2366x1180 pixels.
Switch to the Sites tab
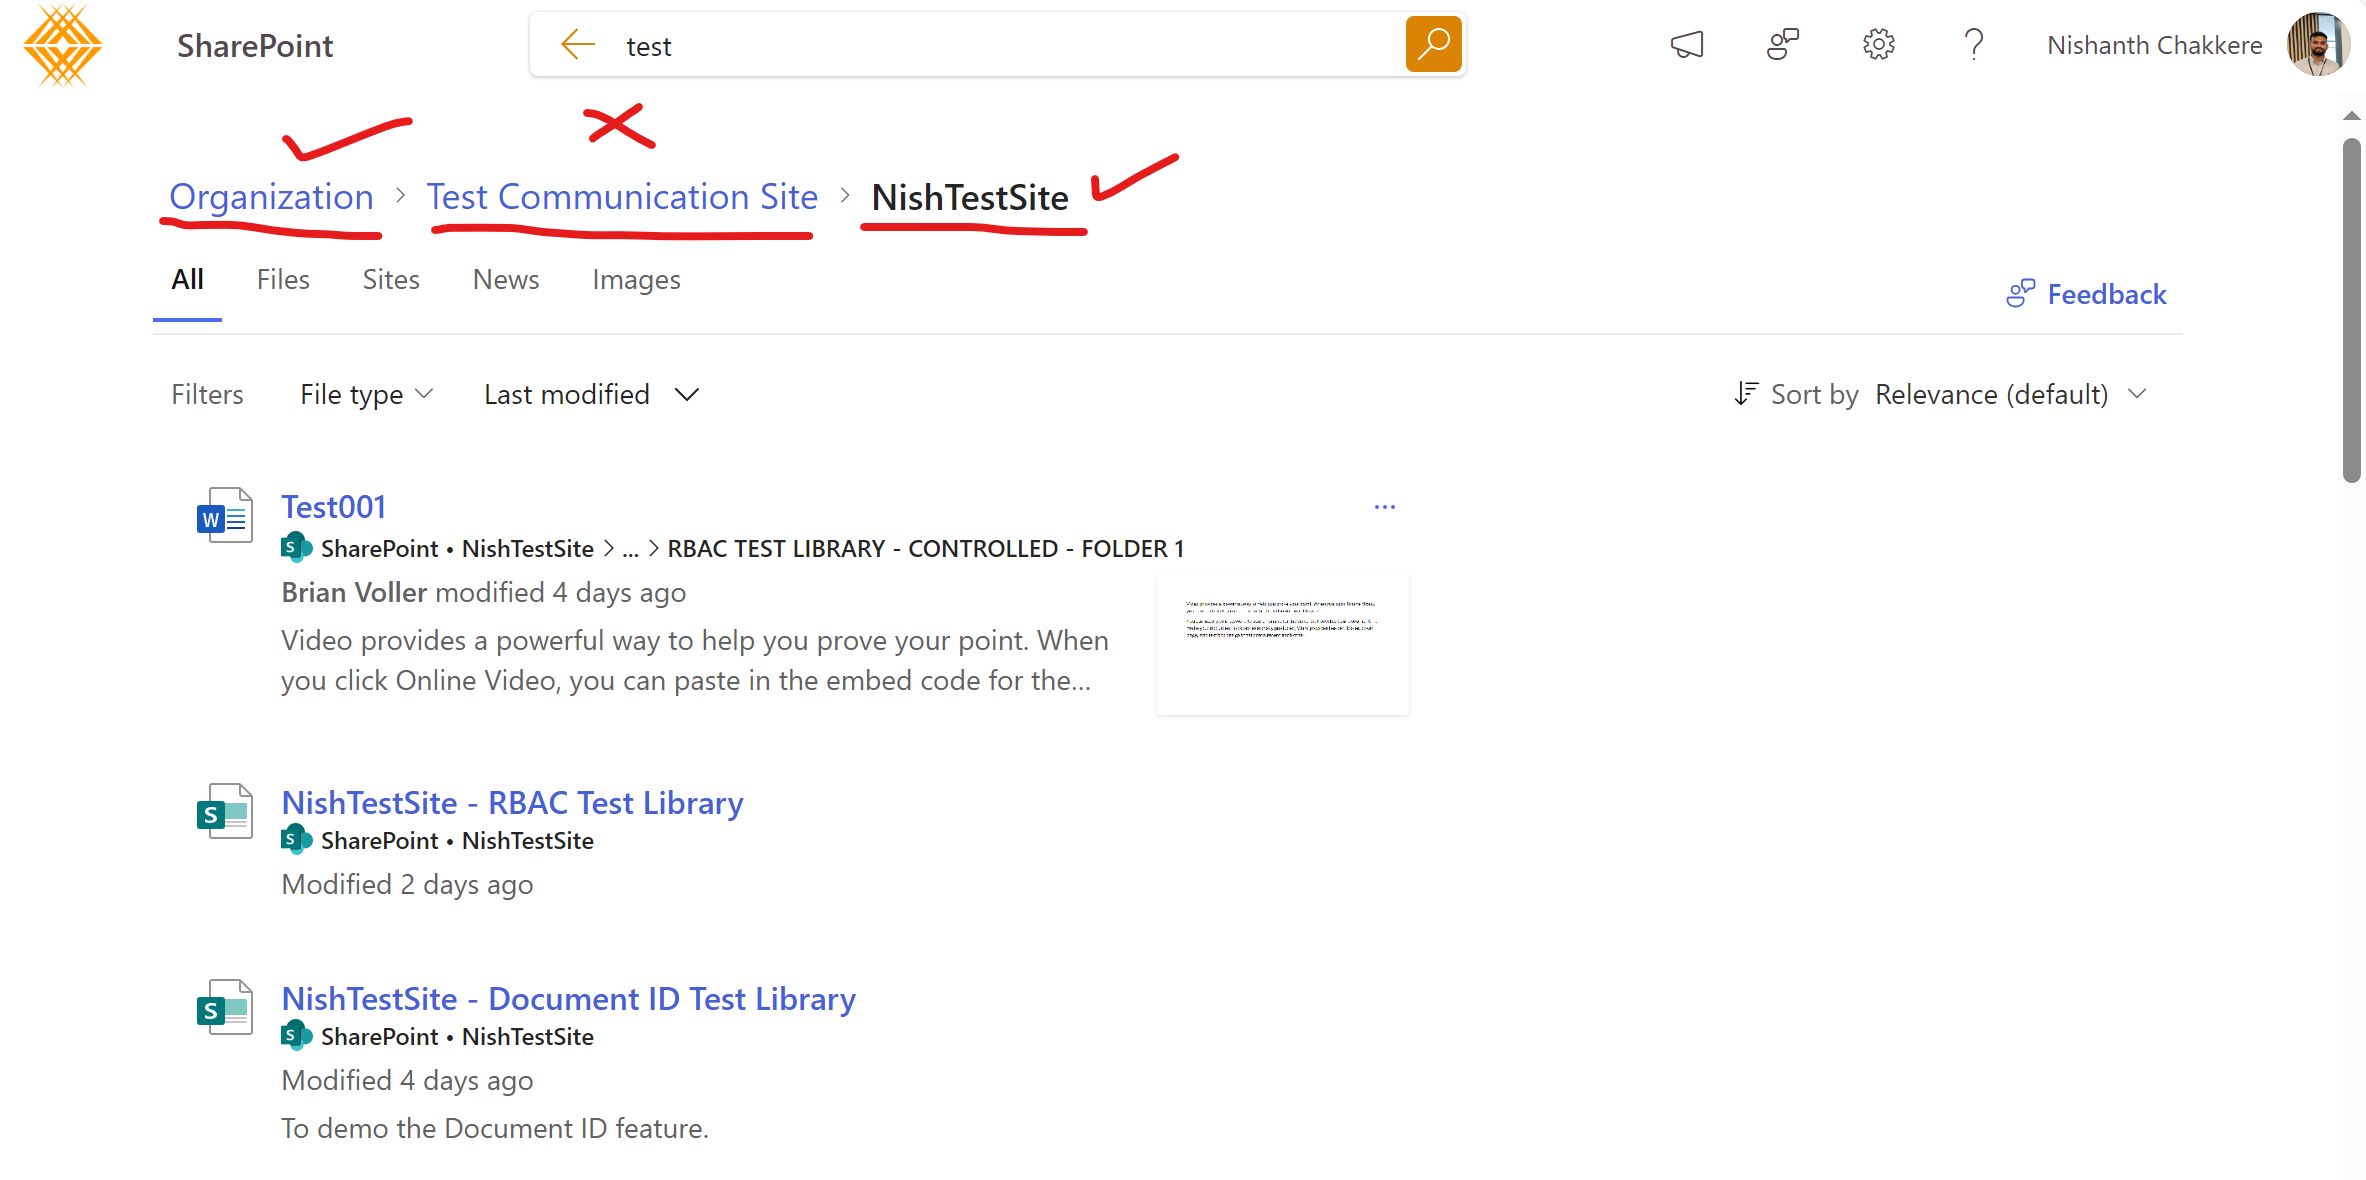391,280
